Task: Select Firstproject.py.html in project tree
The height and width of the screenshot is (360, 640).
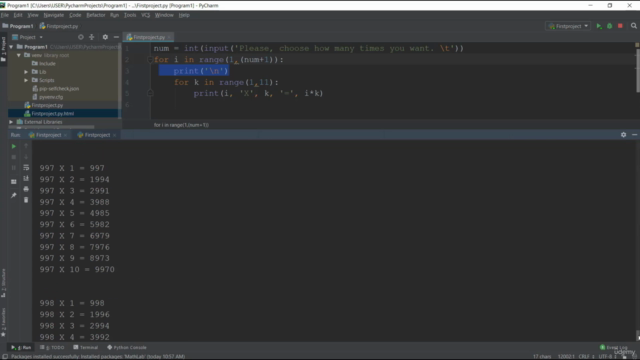Action: coord(49,113)
